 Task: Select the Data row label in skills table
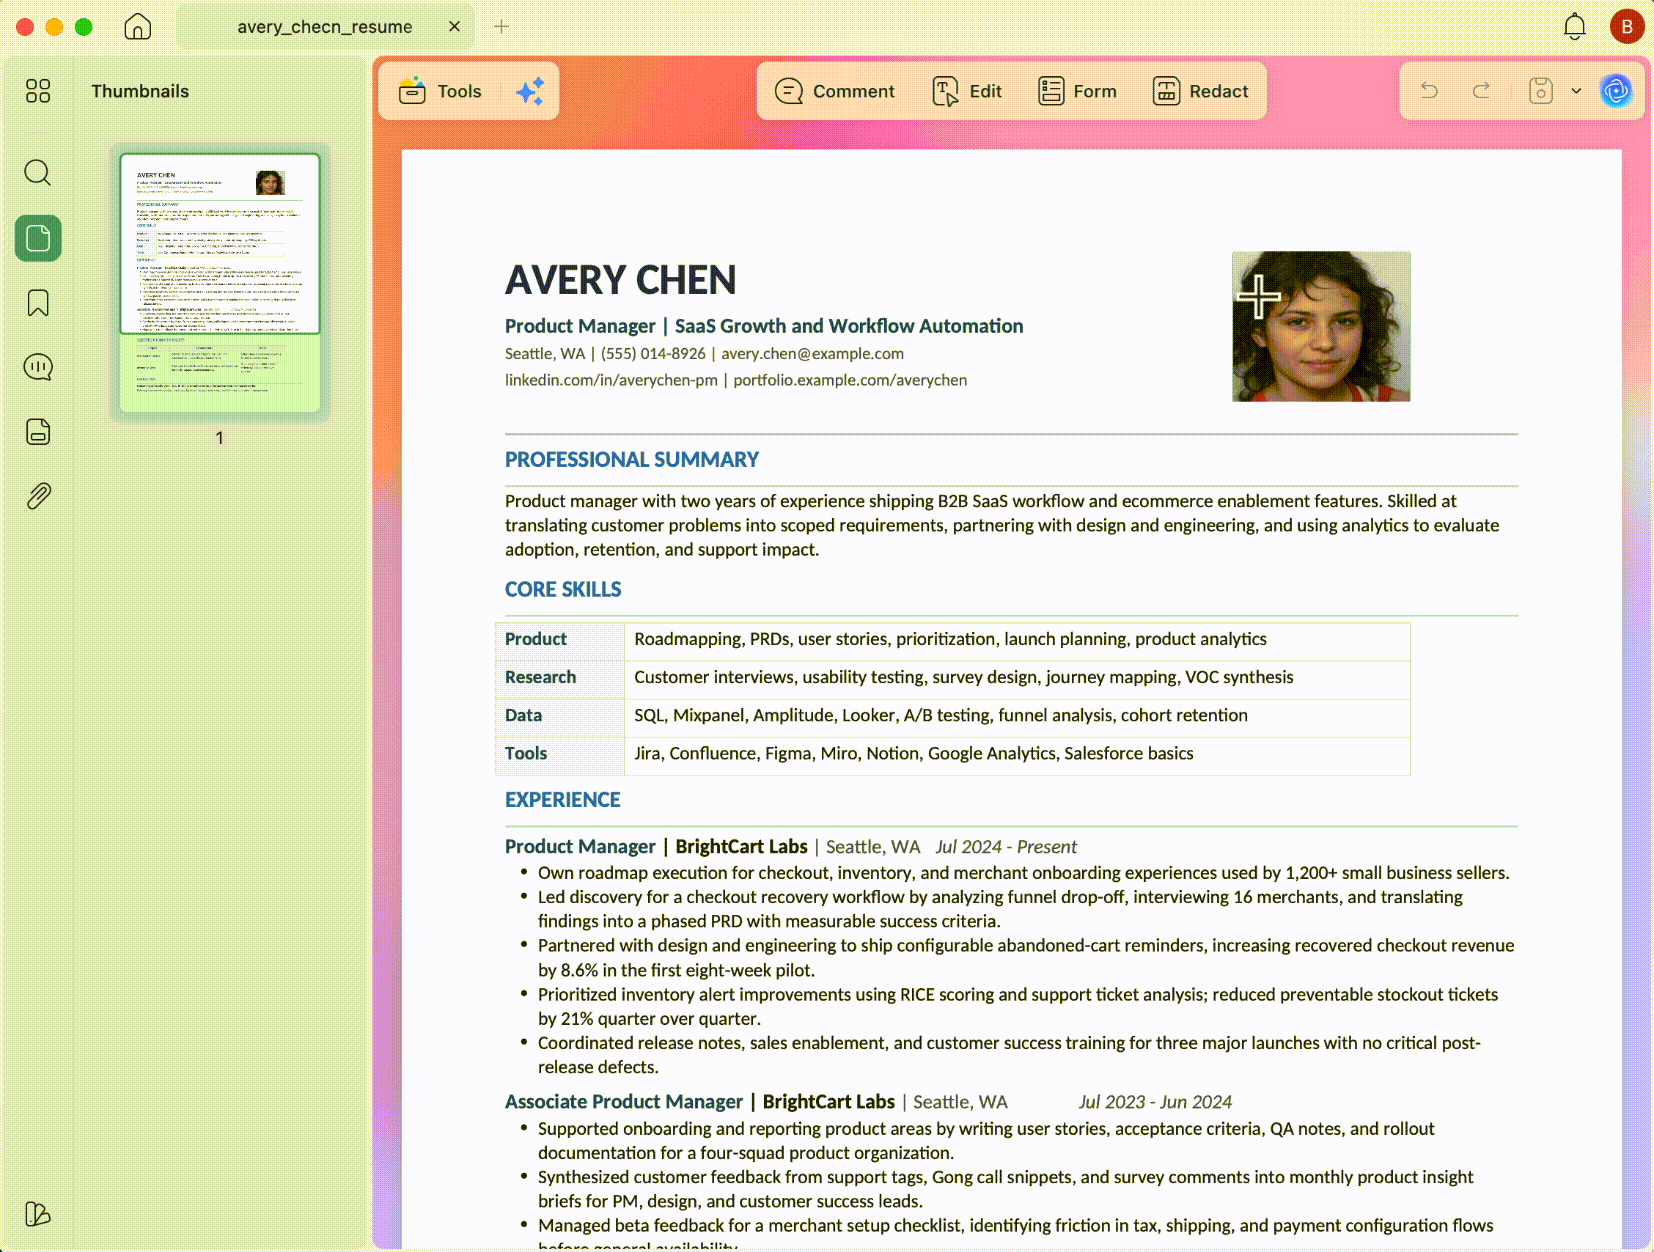523,715
